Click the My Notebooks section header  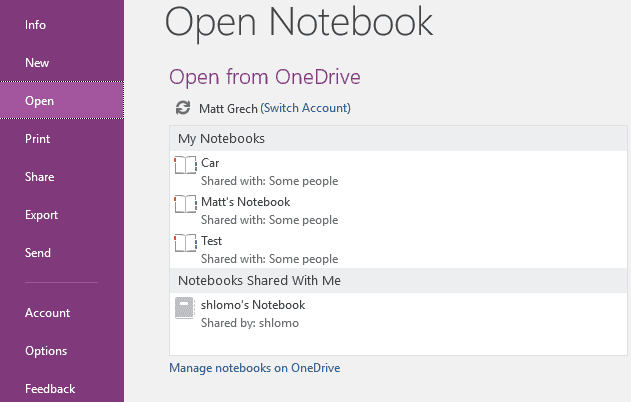(x=398, y=138)
